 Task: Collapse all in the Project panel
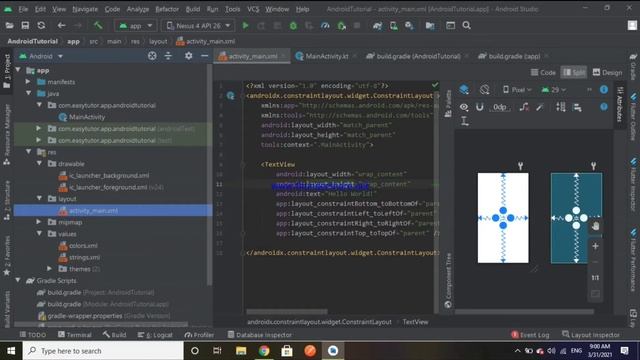168,56
